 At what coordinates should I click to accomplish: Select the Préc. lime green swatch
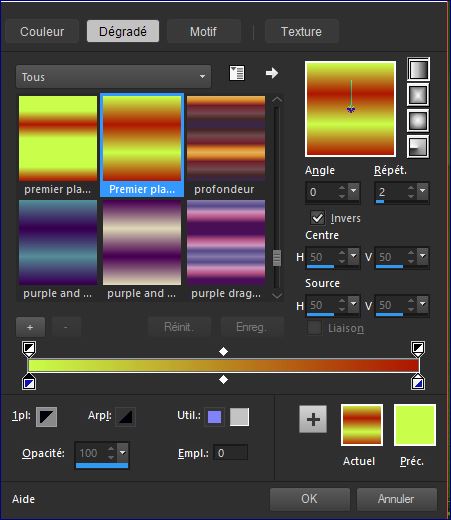pyautogui.click(x=415, y=425)
